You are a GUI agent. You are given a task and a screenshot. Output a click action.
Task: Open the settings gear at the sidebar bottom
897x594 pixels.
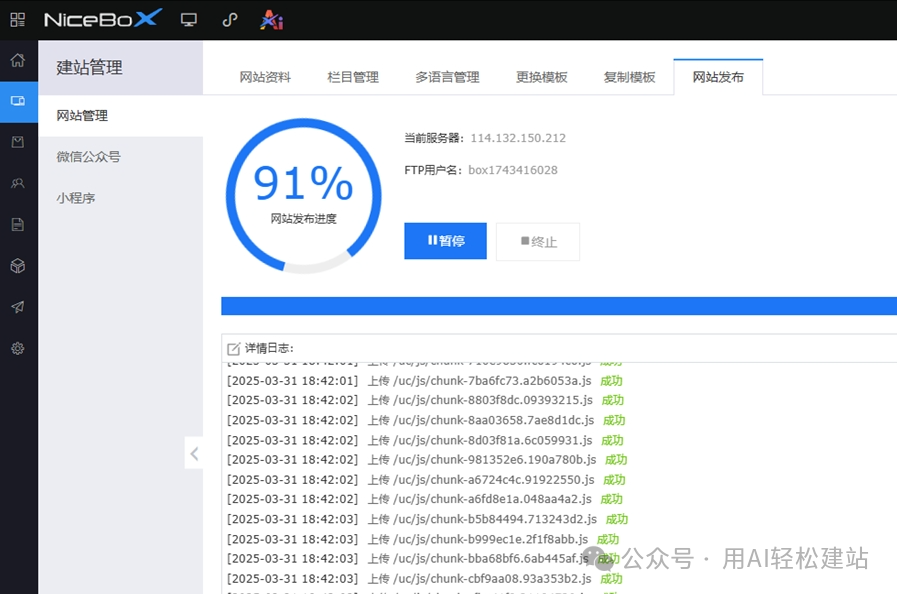click(x=18, y=348)
